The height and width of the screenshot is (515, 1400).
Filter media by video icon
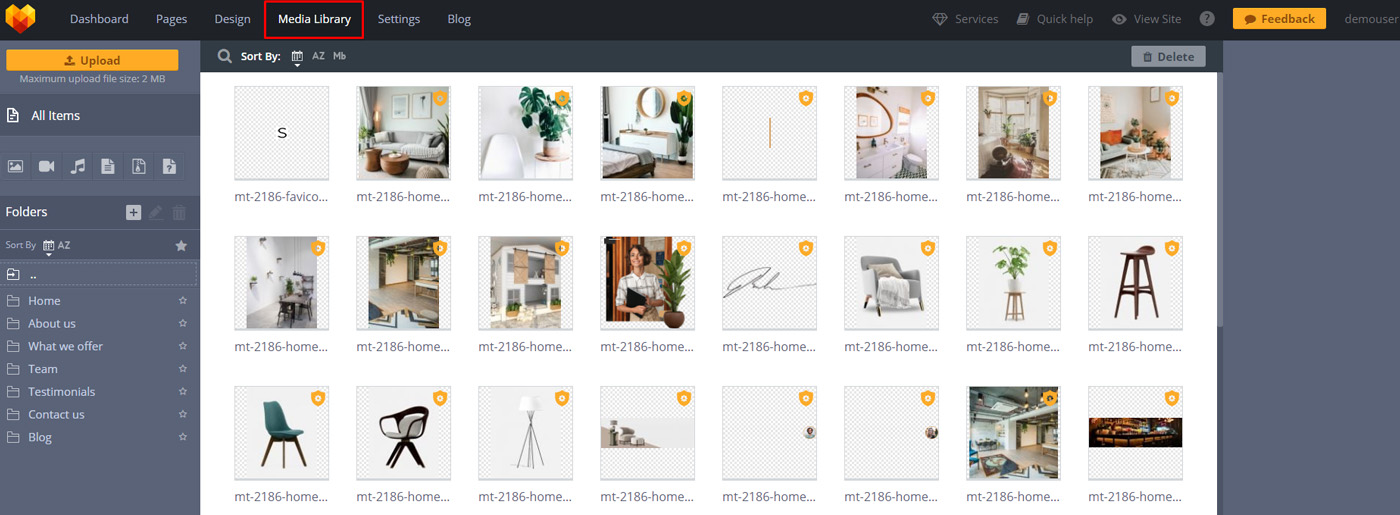pyautogui.click(x=46, y=166)
